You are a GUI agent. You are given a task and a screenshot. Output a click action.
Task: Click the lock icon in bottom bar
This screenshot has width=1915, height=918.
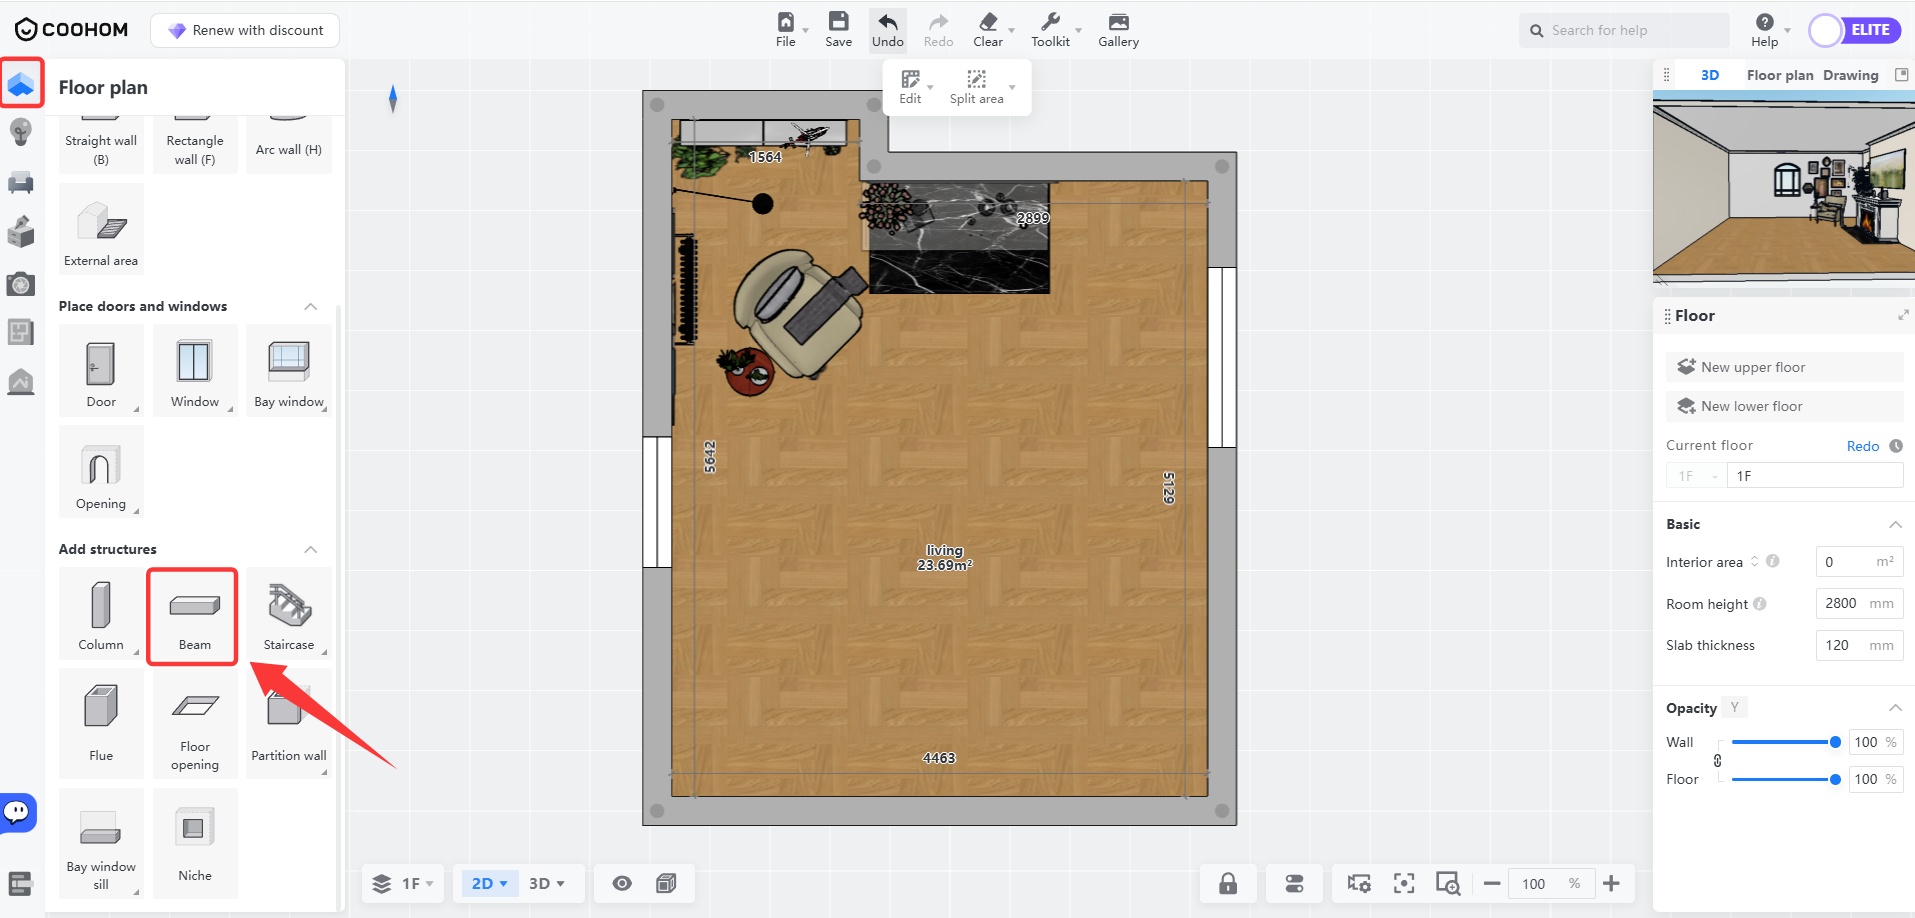click(x=1228, y=883)
